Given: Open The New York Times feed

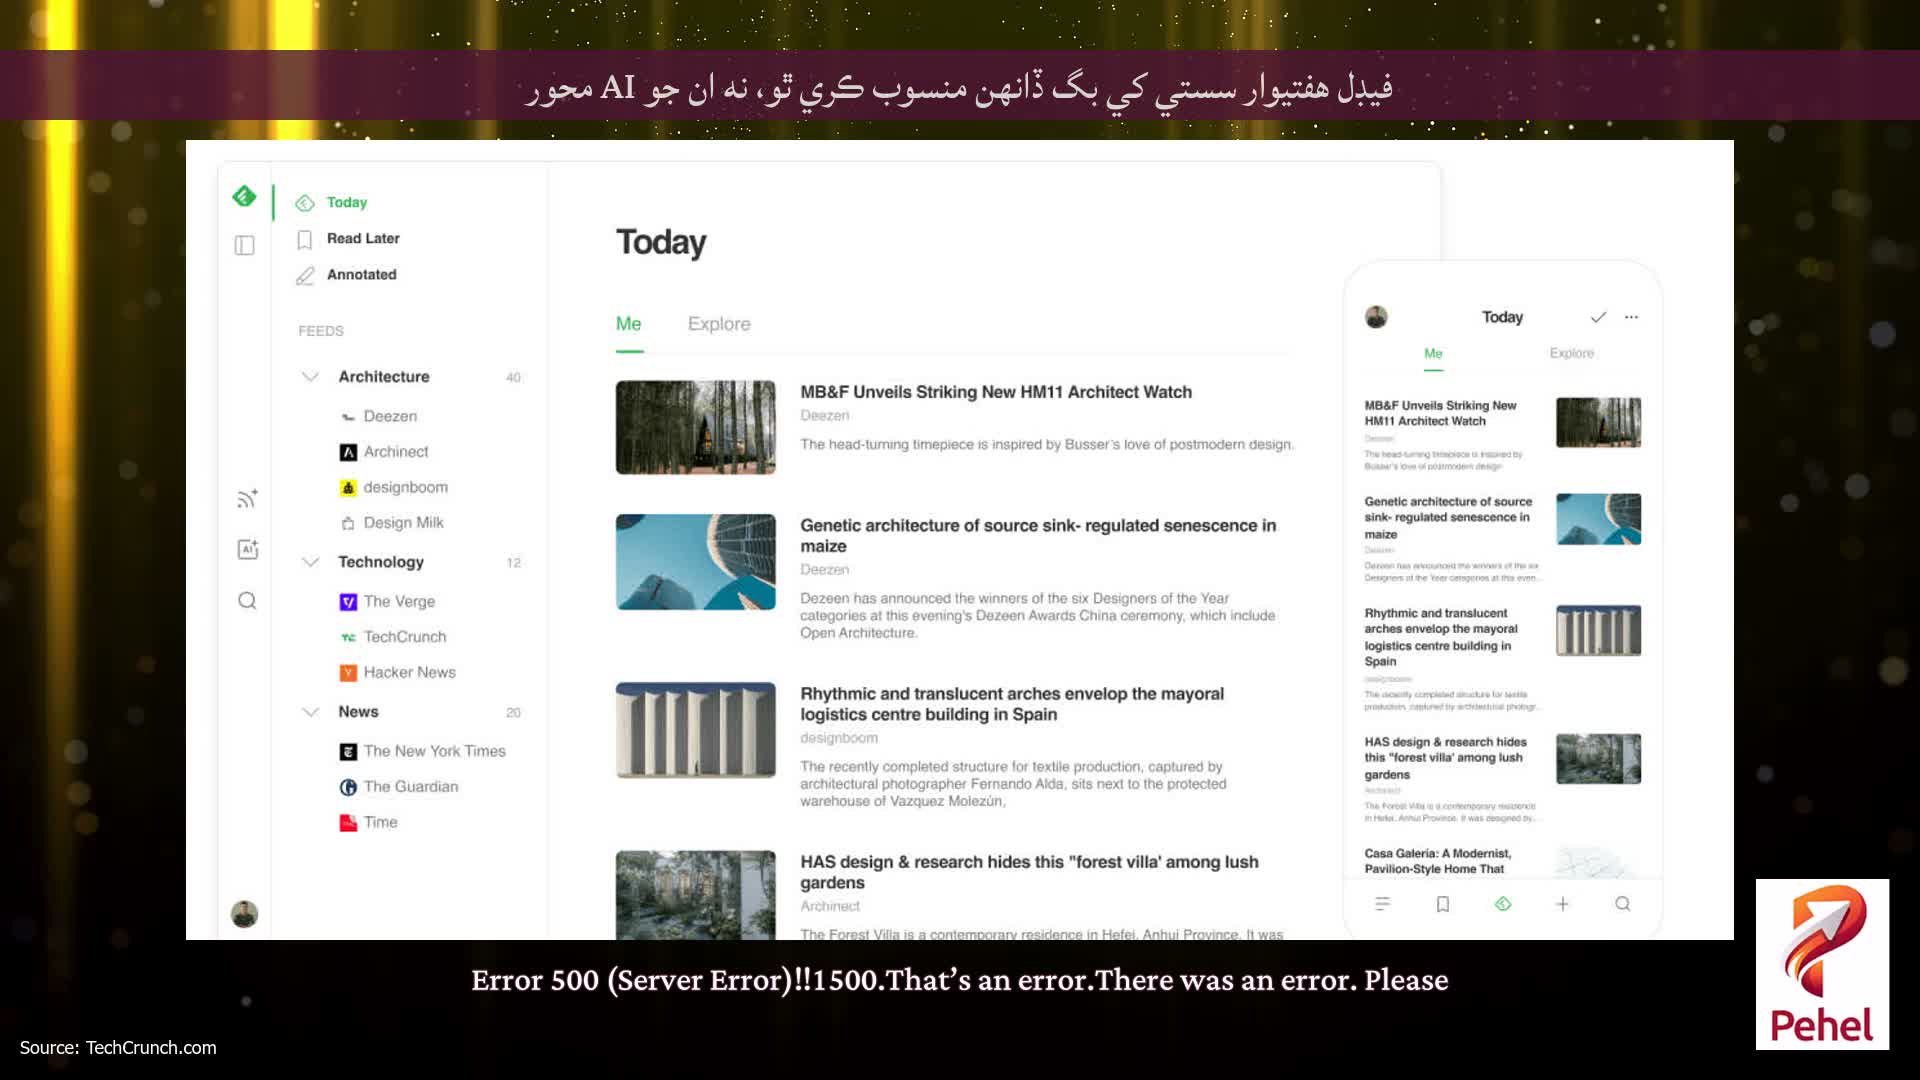Looking at the screenshot, I should (435, 751).
